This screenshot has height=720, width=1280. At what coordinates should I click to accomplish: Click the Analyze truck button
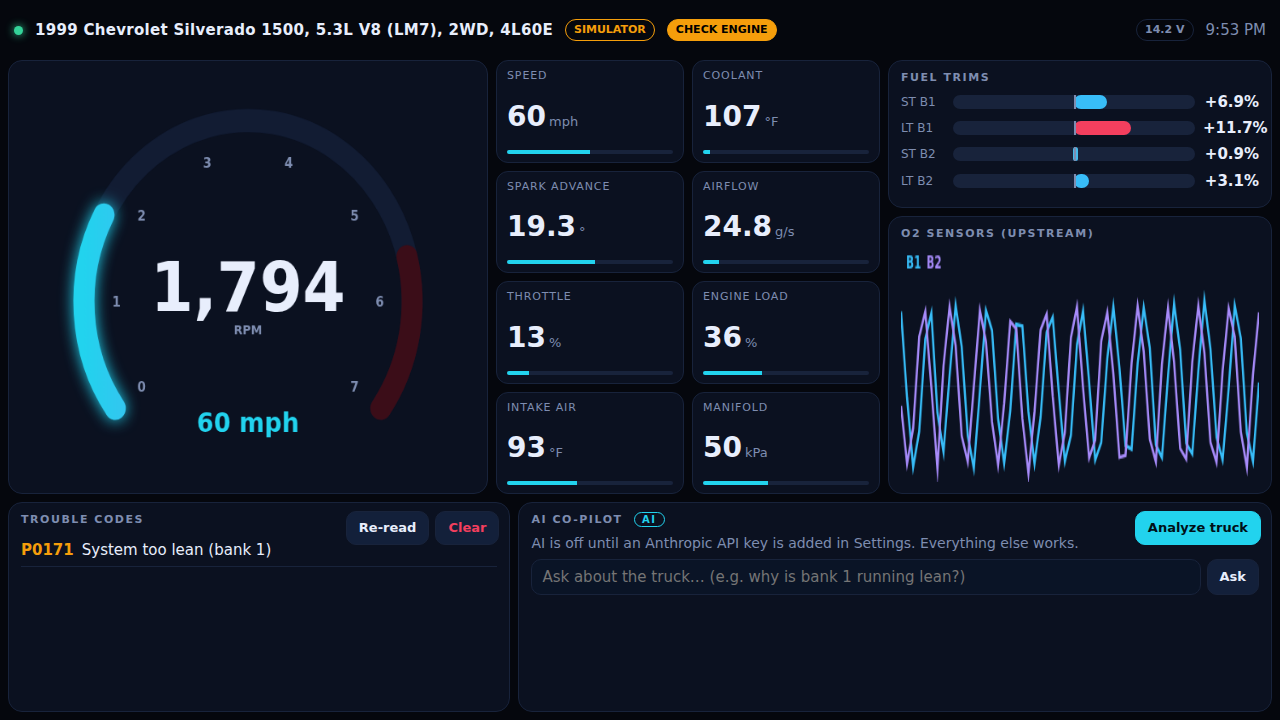click(x=1198, y=528)
